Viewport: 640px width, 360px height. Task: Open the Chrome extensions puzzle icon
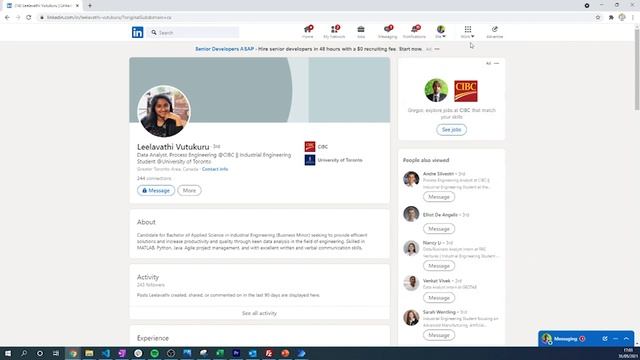coord(611,18)
